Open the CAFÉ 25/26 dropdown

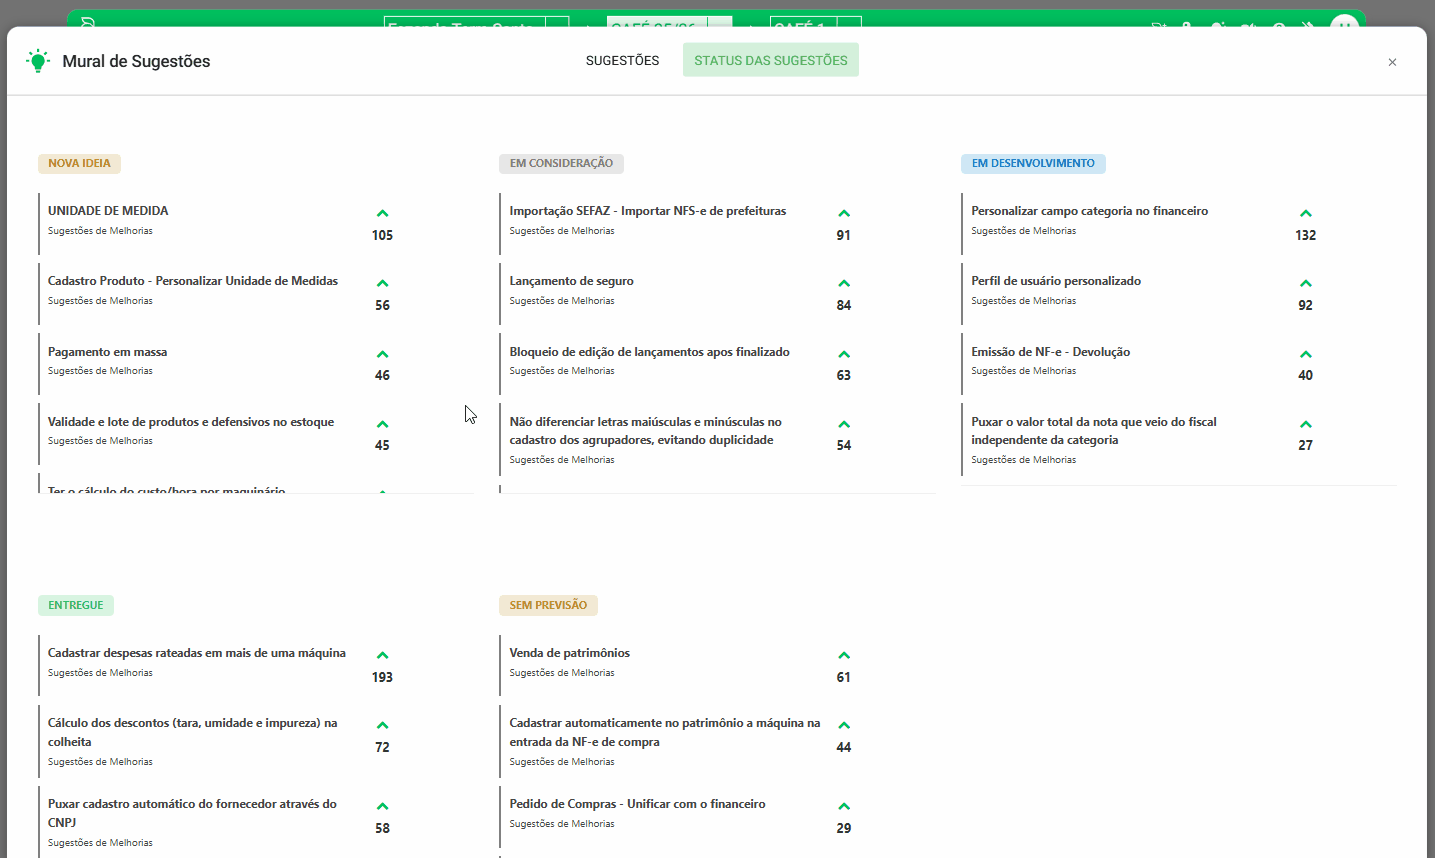click(660, 31)
